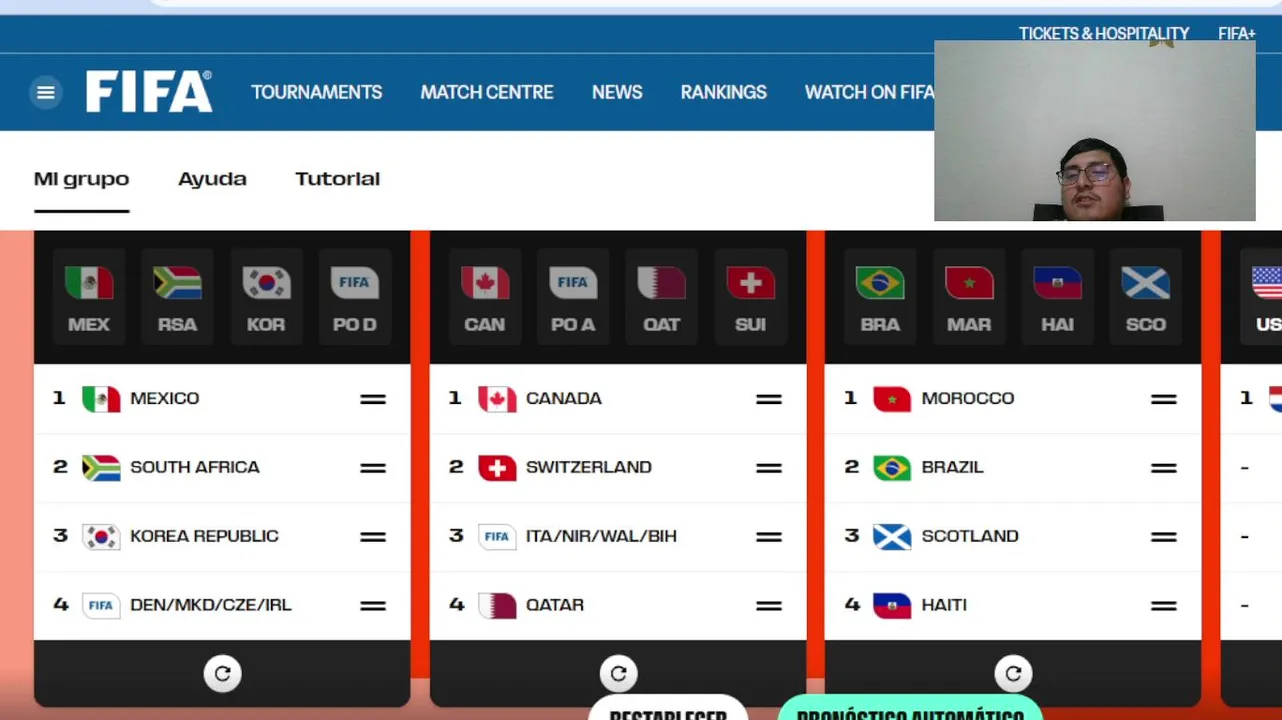The width and height of the screenshot is (1282, 720).
Task: Click Brazil's reorder handle
Action: [1164, 468]
